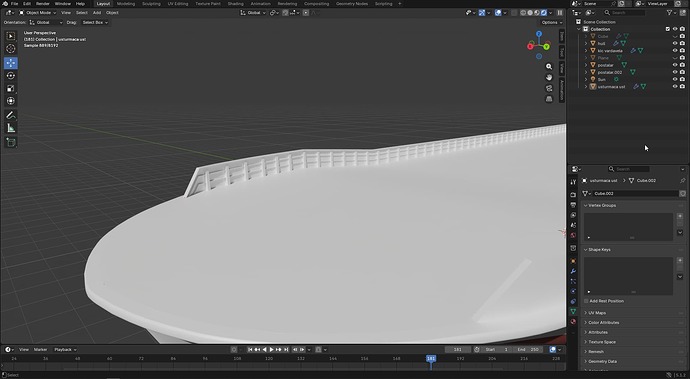Enable Add Rest Position checkbox
Viewport: 690px width, 379px height.
click(586, 301)
